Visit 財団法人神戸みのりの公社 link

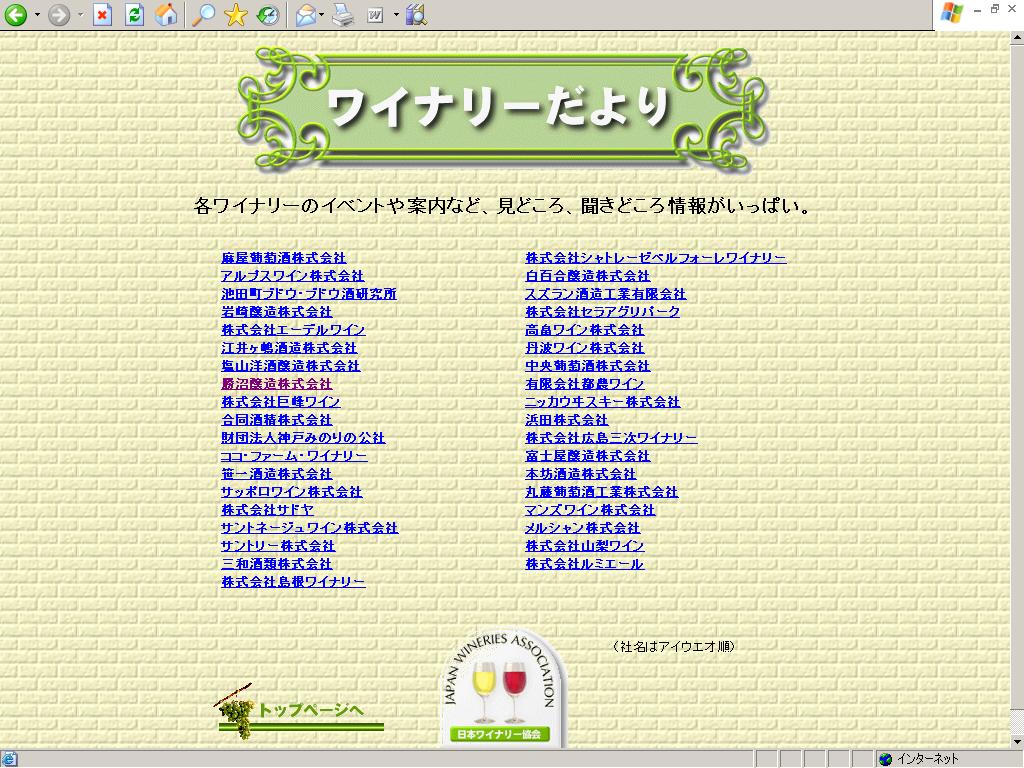tap(304, 438)
